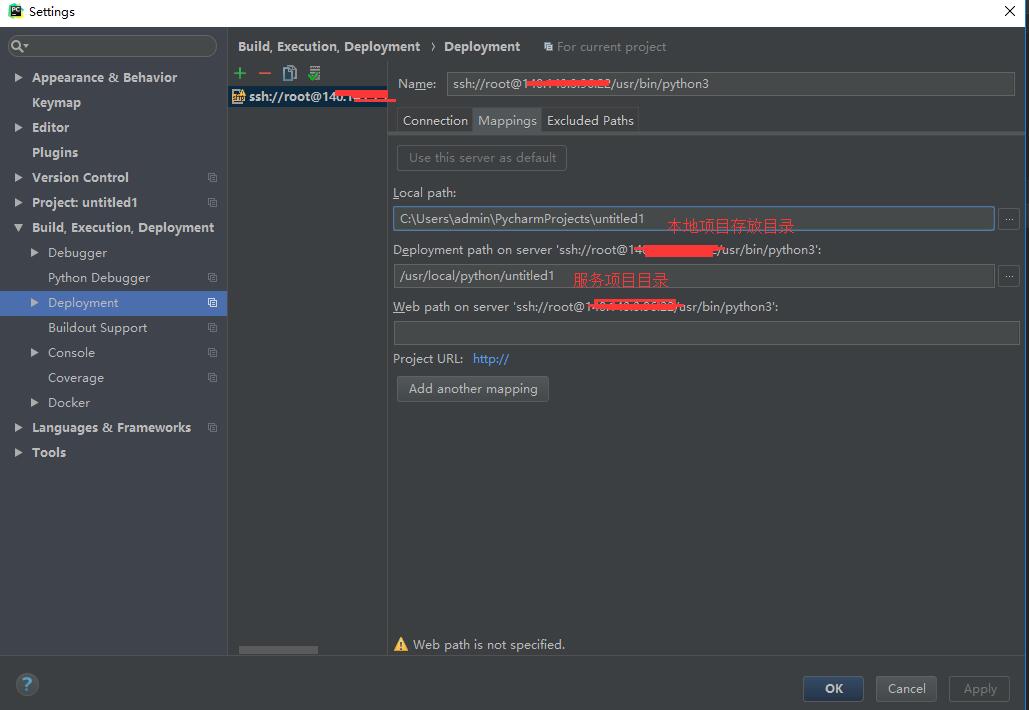
Task: Collapse Build, Execution, Deployment section
Action: click(x=18, y=228)
